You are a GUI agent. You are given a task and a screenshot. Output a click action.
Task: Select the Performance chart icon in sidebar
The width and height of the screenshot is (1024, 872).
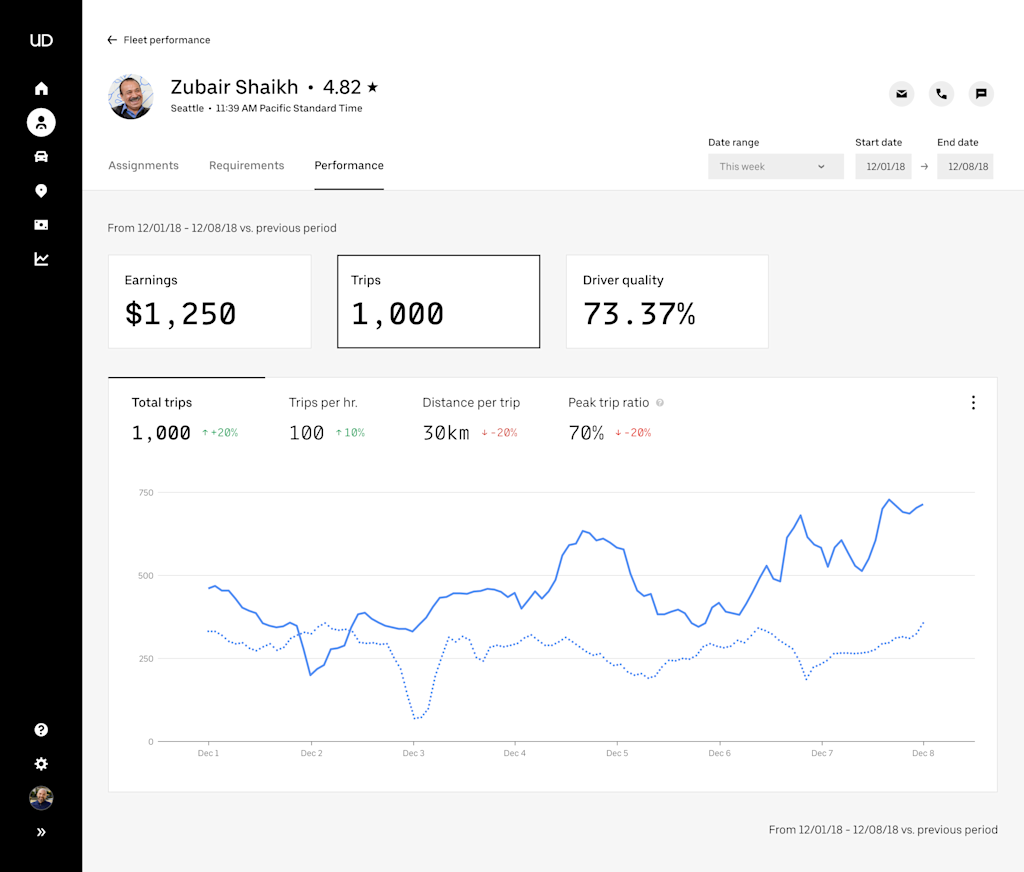(41, 258)
